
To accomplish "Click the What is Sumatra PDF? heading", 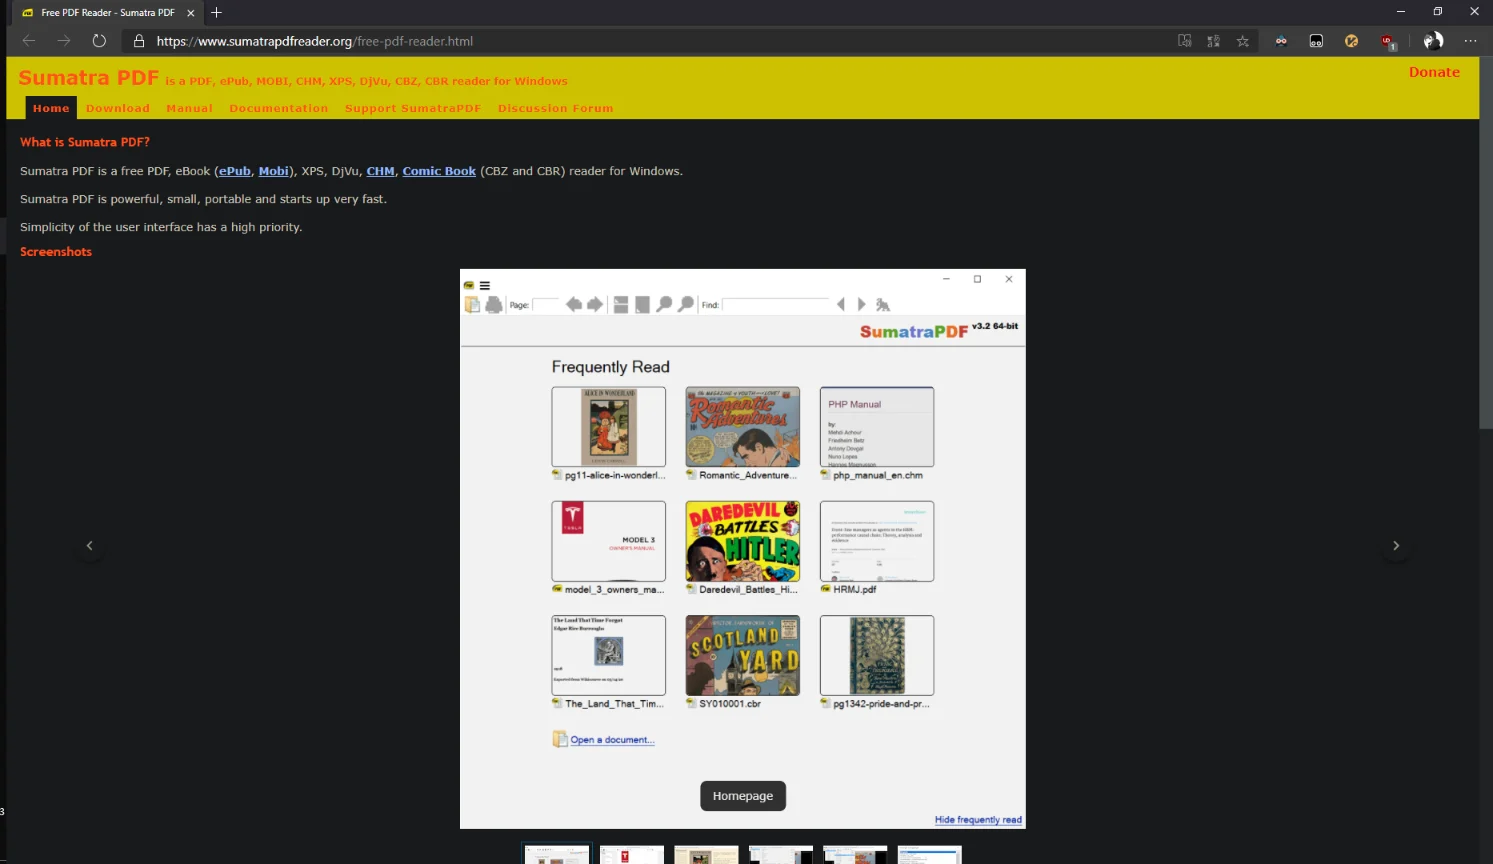I will click(x=85, y=142).
